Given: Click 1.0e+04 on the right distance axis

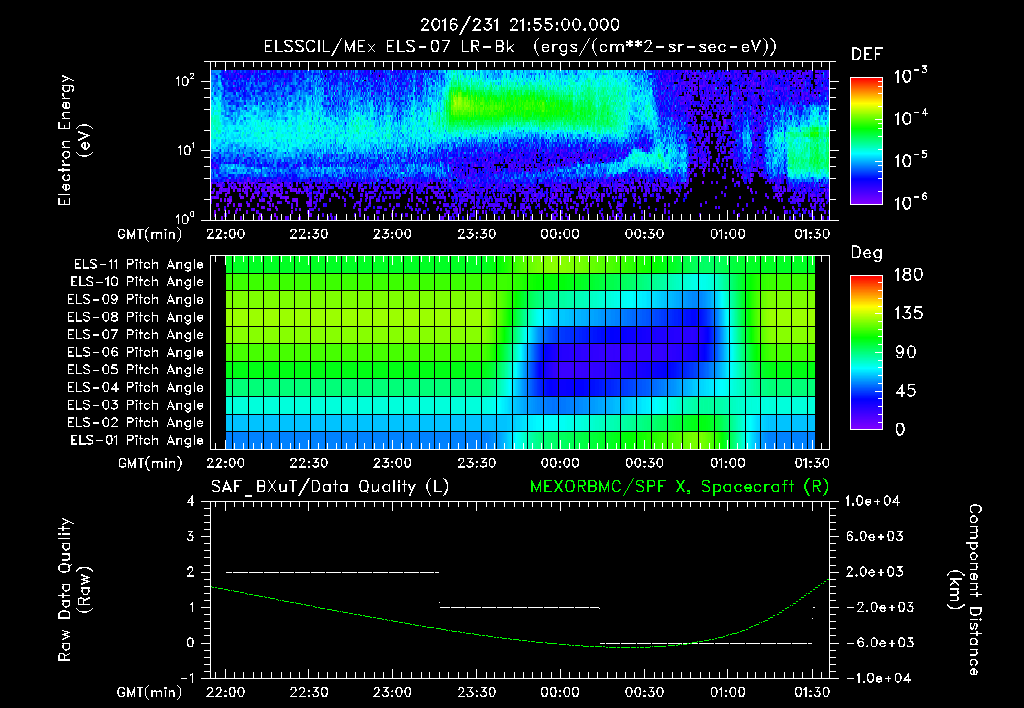Looking at the screenshot, I should (x=873, y=501).
